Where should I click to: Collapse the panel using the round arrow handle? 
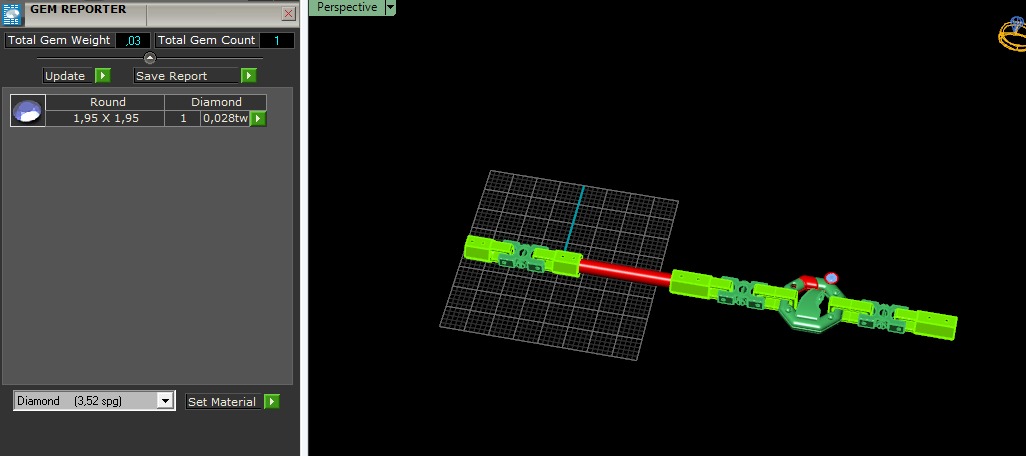click(150, 58)
